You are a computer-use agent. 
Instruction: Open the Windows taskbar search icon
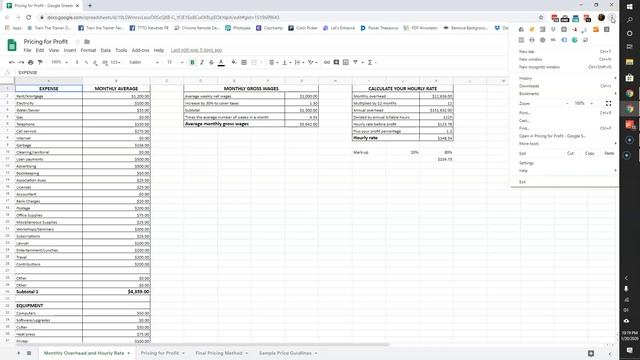629,20
